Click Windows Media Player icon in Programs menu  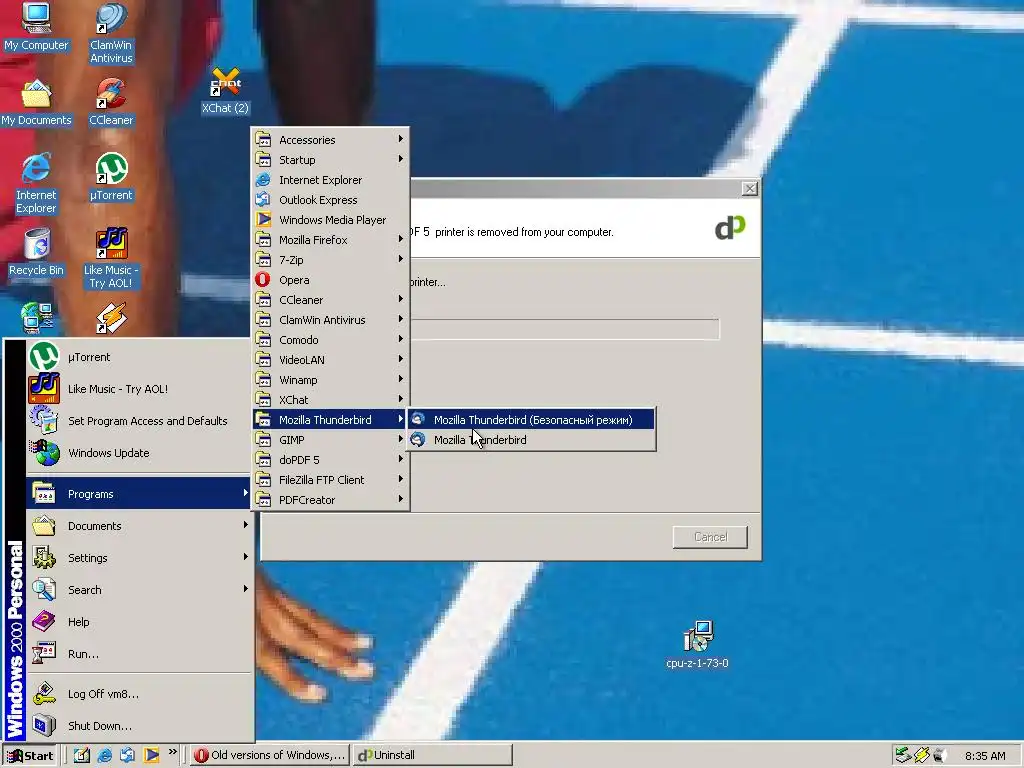tap(263, 219)
